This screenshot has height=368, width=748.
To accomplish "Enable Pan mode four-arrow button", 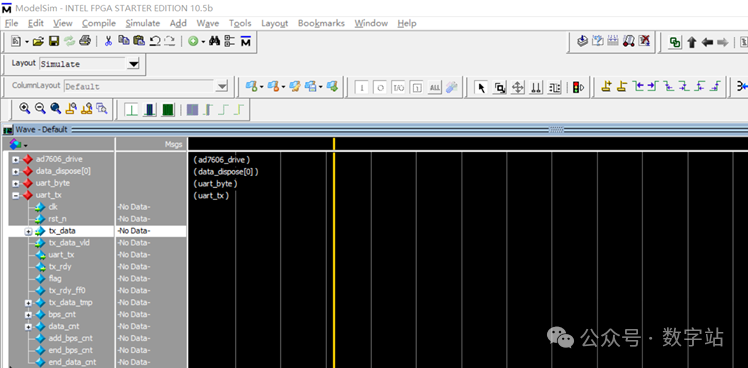I will coord(518,87).
